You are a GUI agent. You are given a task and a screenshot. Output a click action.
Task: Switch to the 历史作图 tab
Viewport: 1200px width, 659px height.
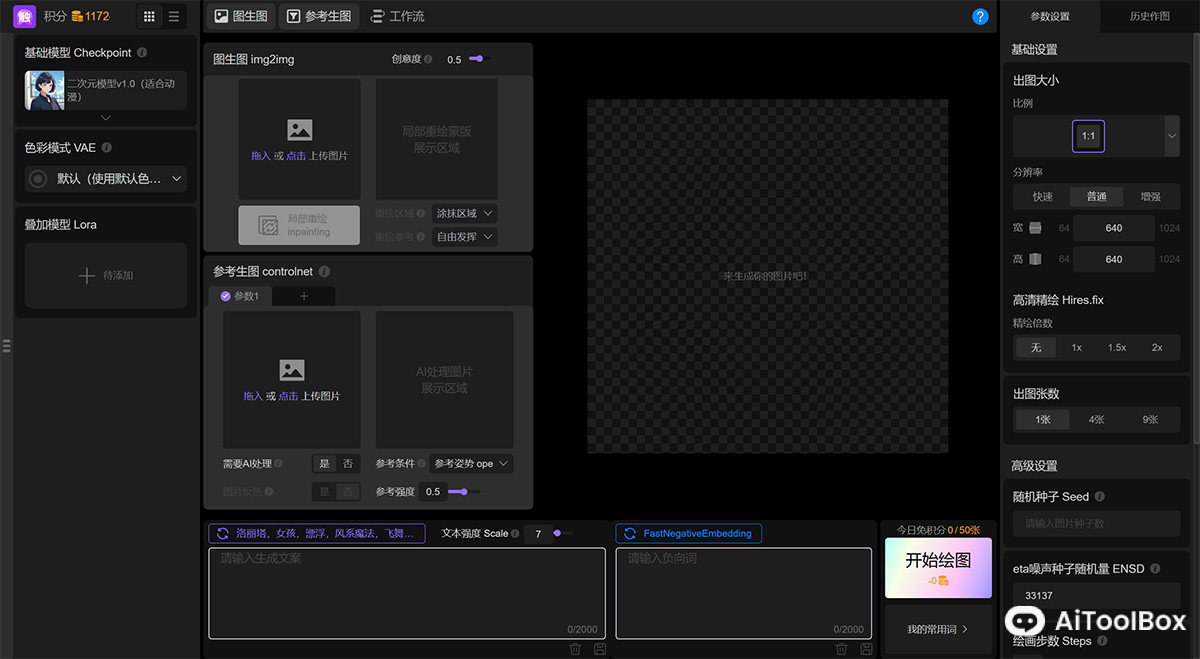pyautogui.click(x=1149, y=16)
